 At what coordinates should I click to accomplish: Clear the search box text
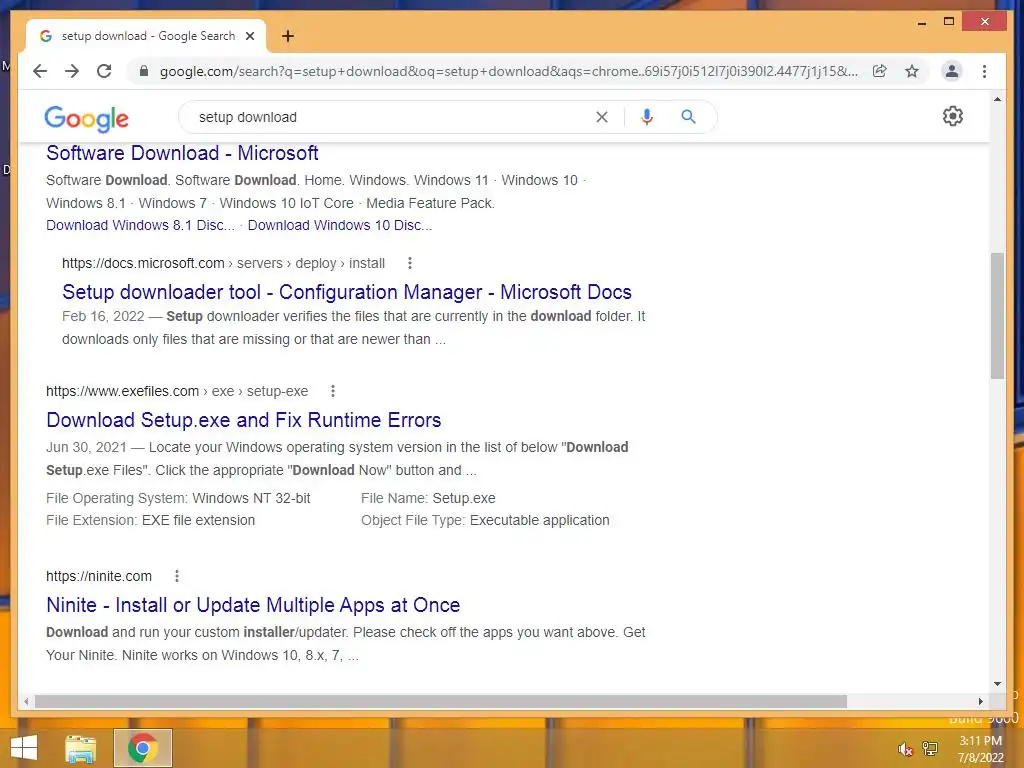[601, 117]
